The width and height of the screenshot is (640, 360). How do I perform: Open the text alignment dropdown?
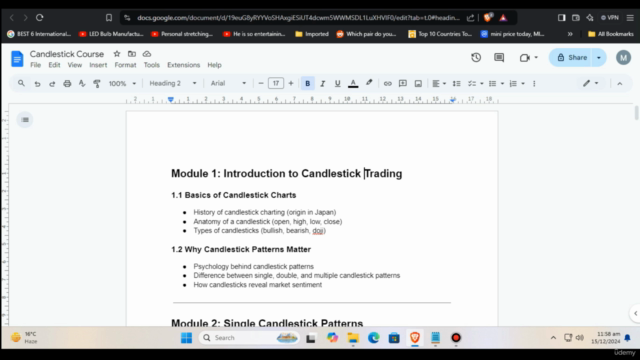click(x=439, y=84)
